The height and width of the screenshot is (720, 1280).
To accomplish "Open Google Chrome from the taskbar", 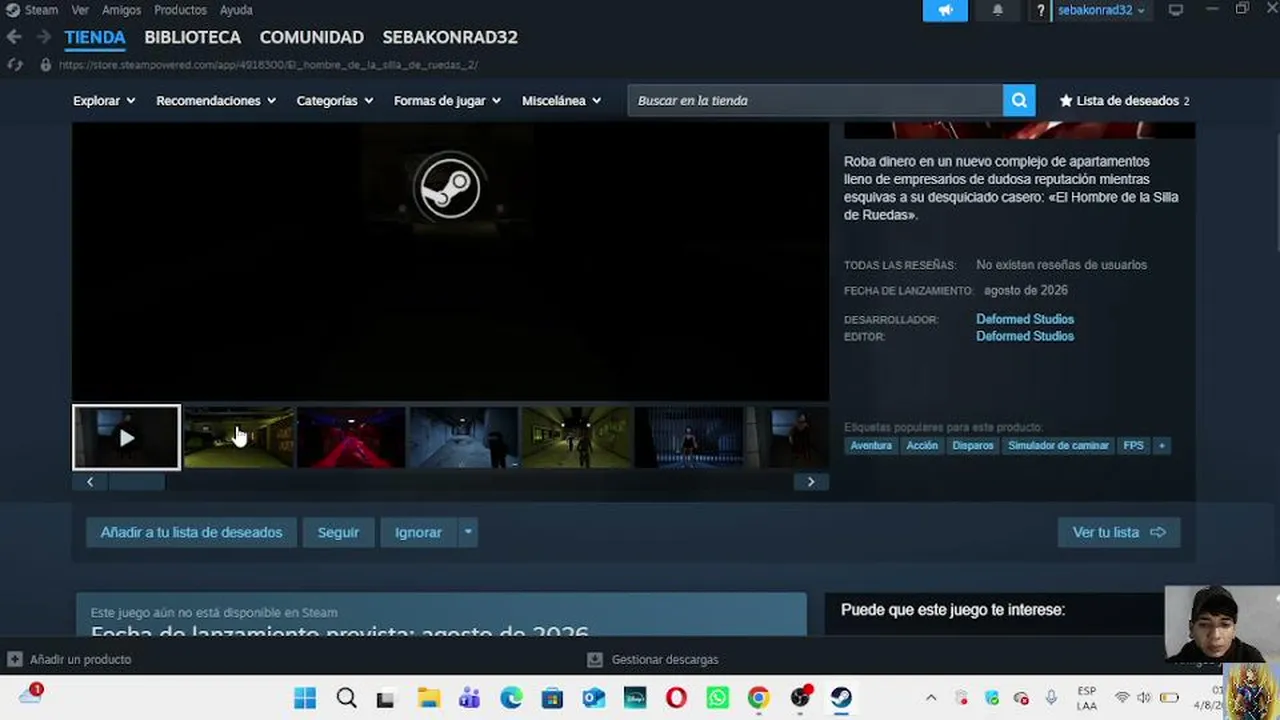I will pyautogui.click(x=759, y=697).
